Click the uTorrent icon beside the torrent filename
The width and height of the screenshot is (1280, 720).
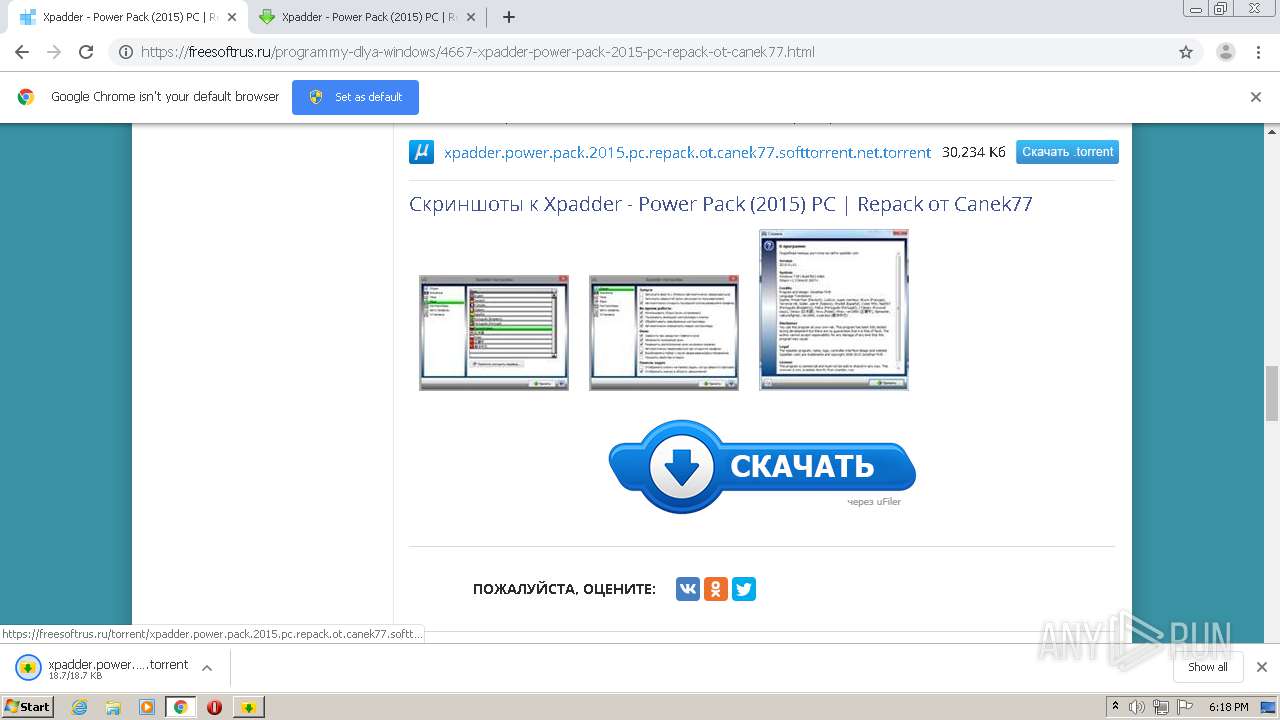421,152
